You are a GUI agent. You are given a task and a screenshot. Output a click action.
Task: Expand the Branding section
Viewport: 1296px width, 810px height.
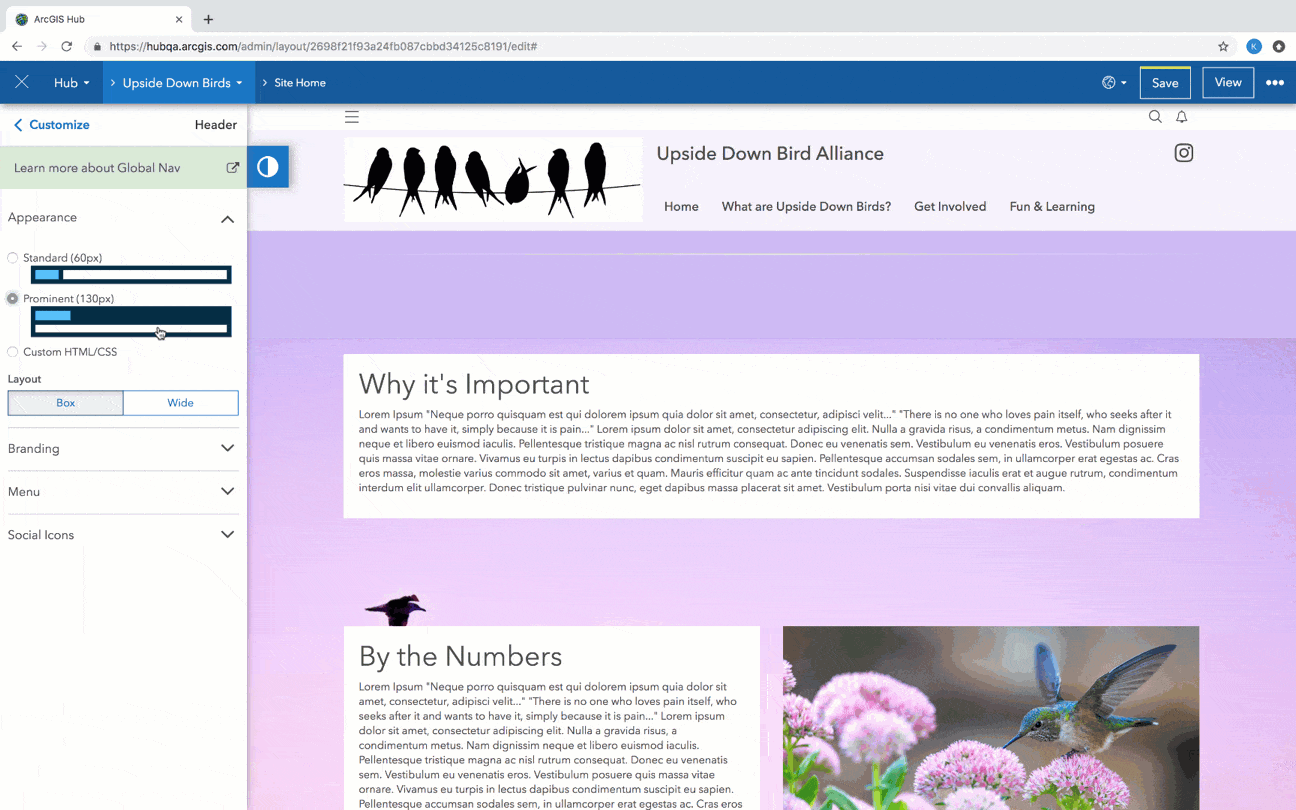[x=122, y=448]
